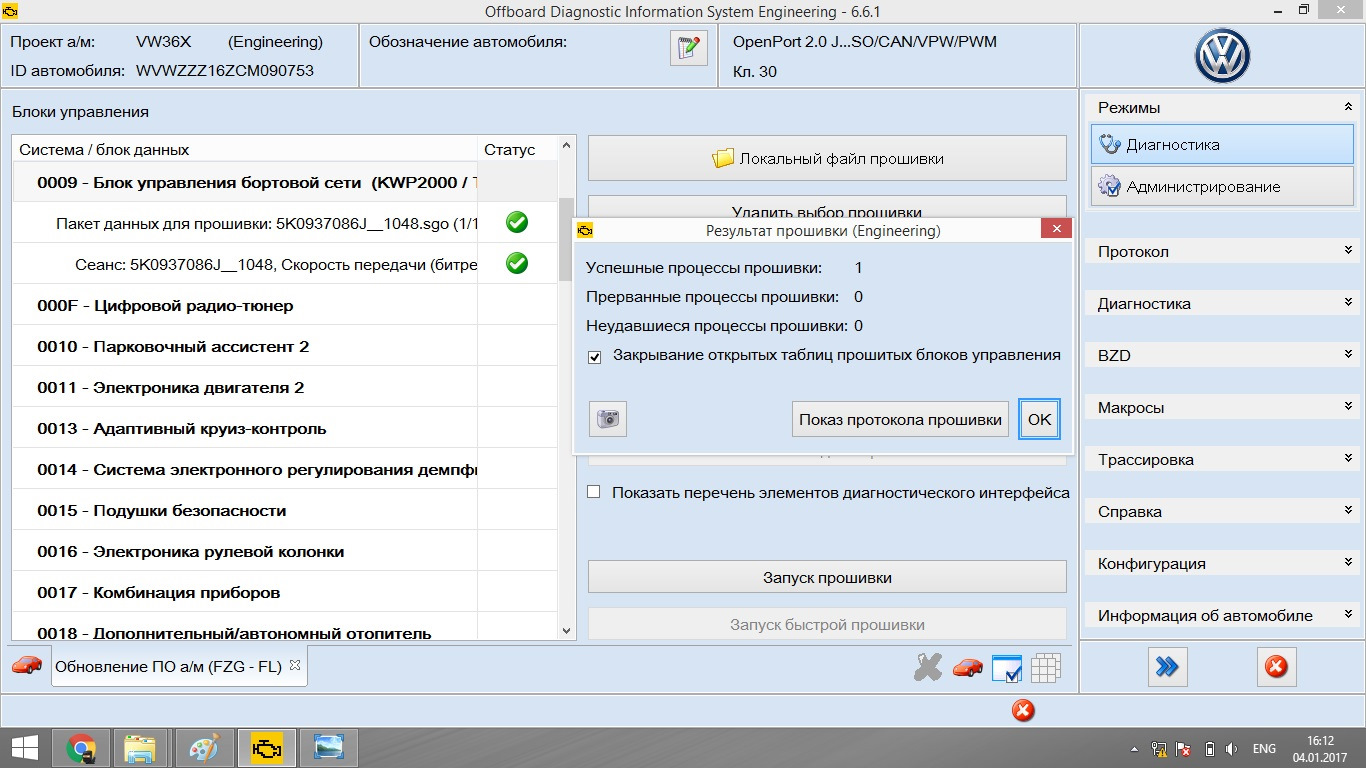Viewport: 1366px width, 768px height.
Task: Close the firmware update tab with X
Action: (295, 665)
